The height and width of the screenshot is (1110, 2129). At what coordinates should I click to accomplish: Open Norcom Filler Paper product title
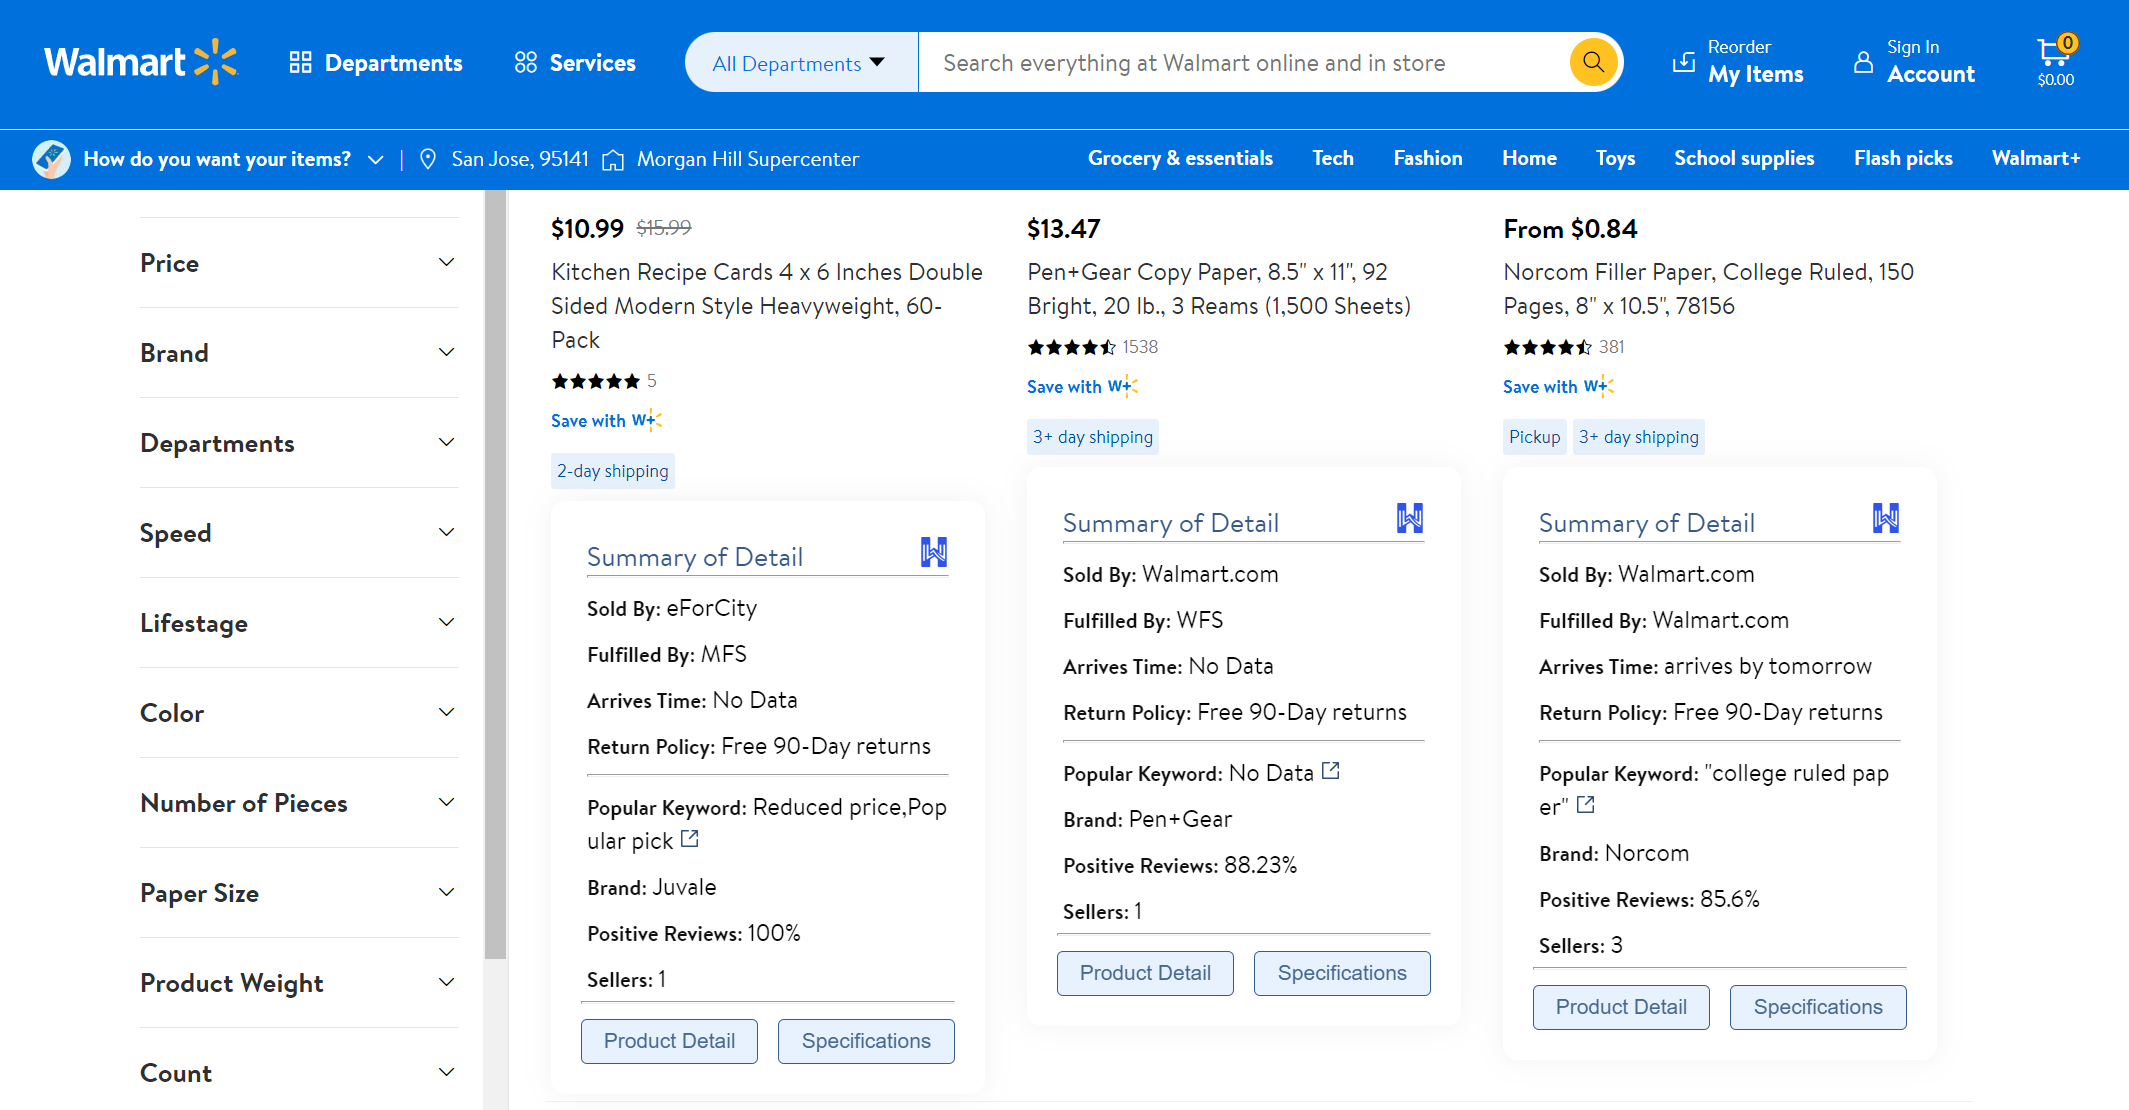[x=1708, y=289]
